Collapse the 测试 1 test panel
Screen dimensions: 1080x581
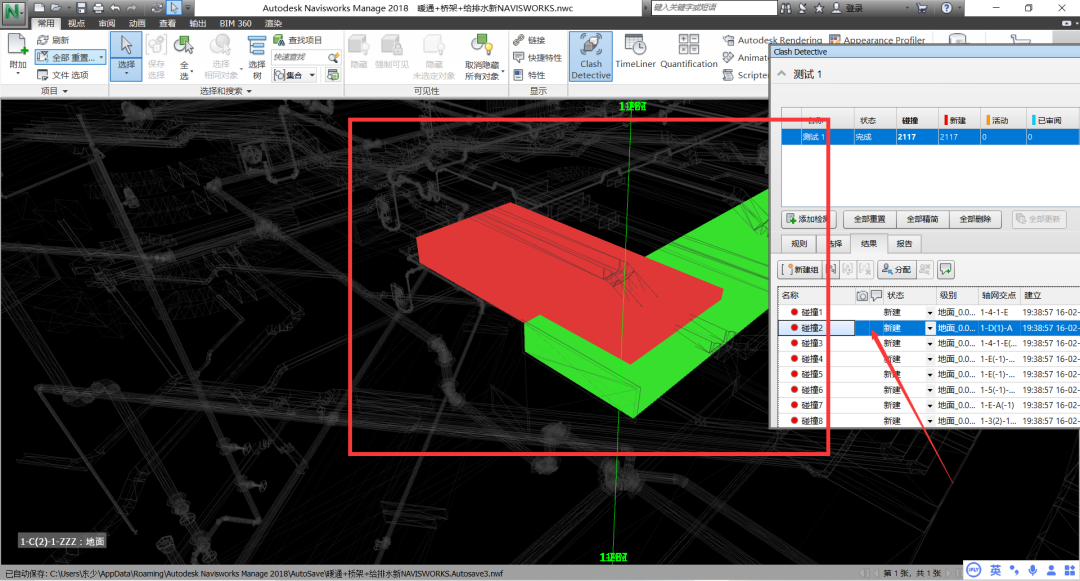[781, 74]
